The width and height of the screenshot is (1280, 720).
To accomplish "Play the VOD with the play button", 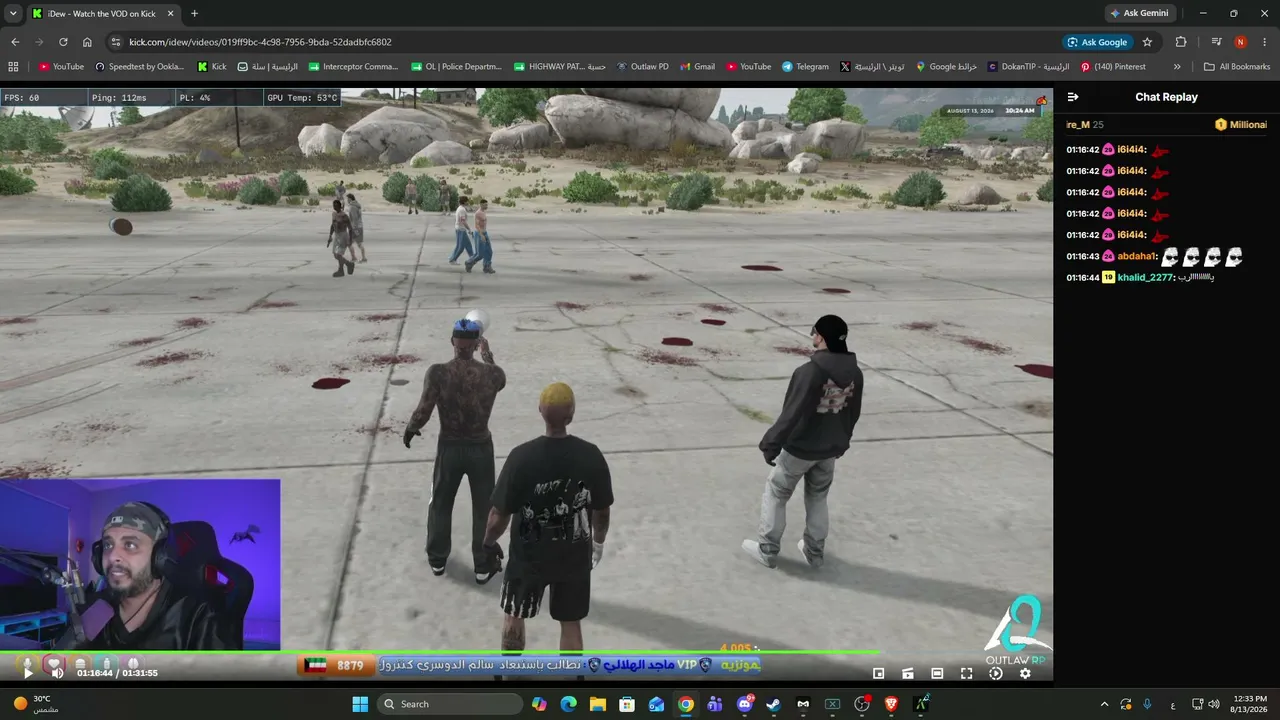I will pos(28,673).
